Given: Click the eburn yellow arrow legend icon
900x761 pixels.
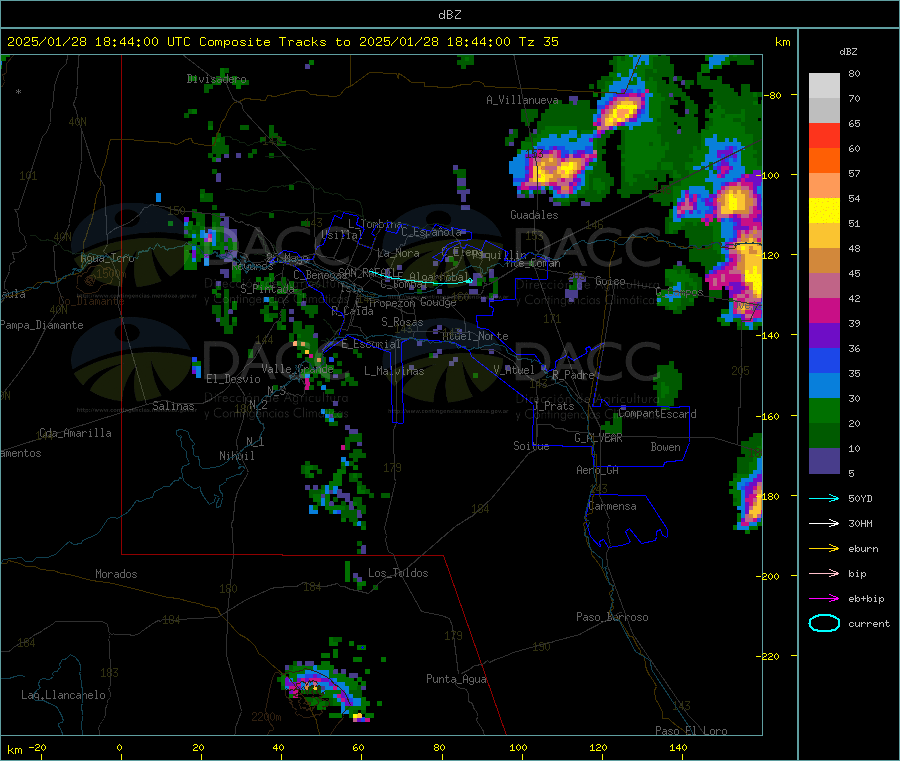Looking at the screenshot, I should pos(824,549).
